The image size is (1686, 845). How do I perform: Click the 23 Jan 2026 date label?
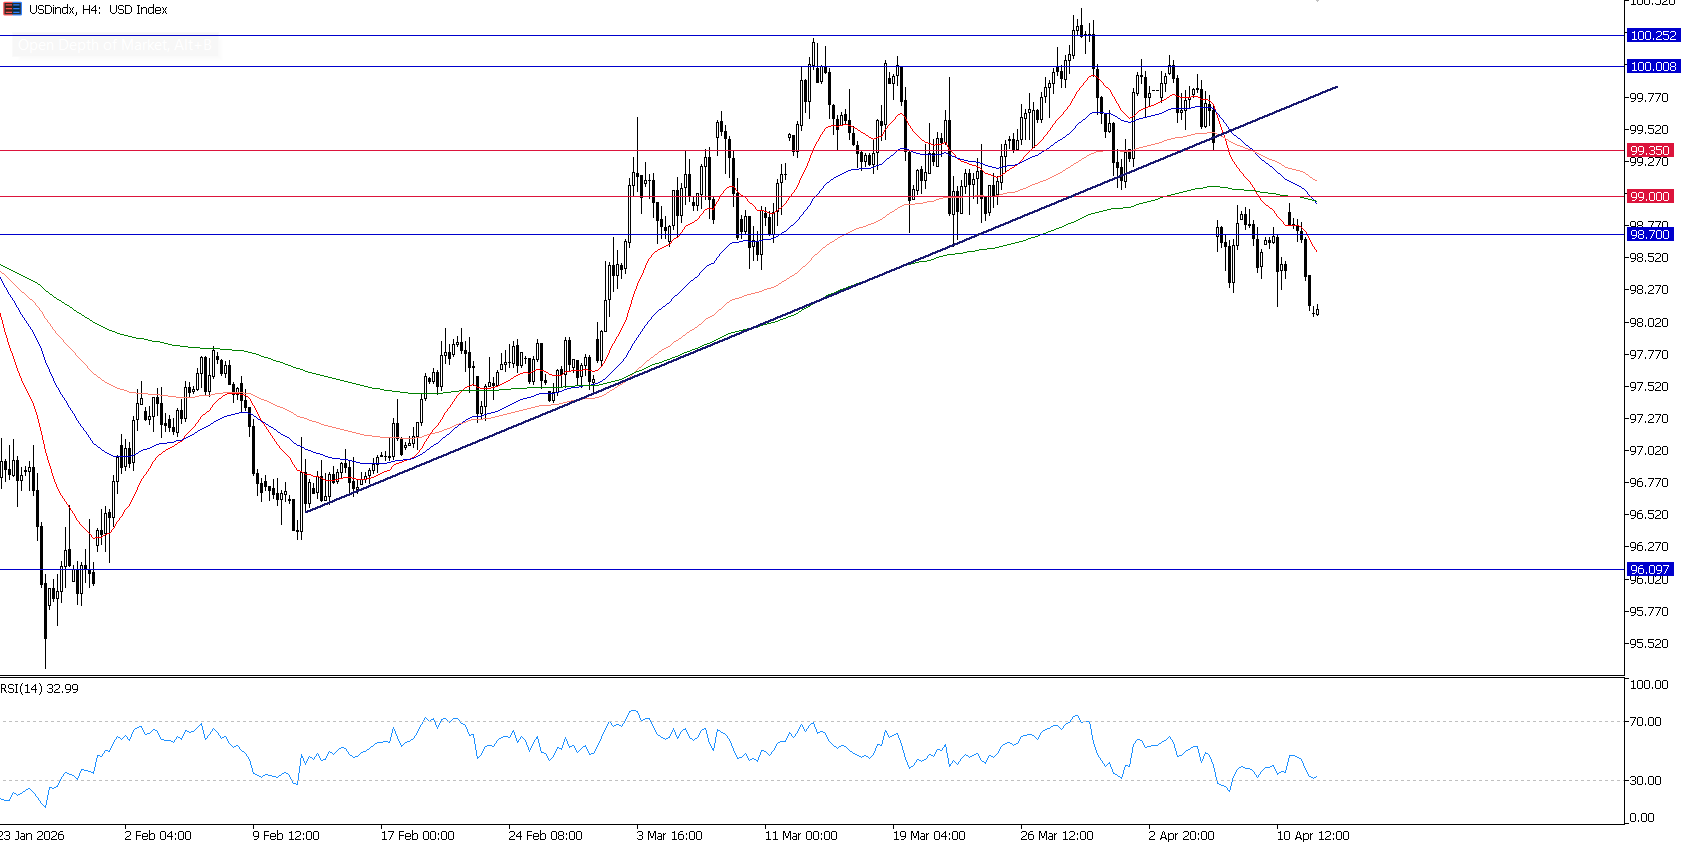tap(32, 835)
